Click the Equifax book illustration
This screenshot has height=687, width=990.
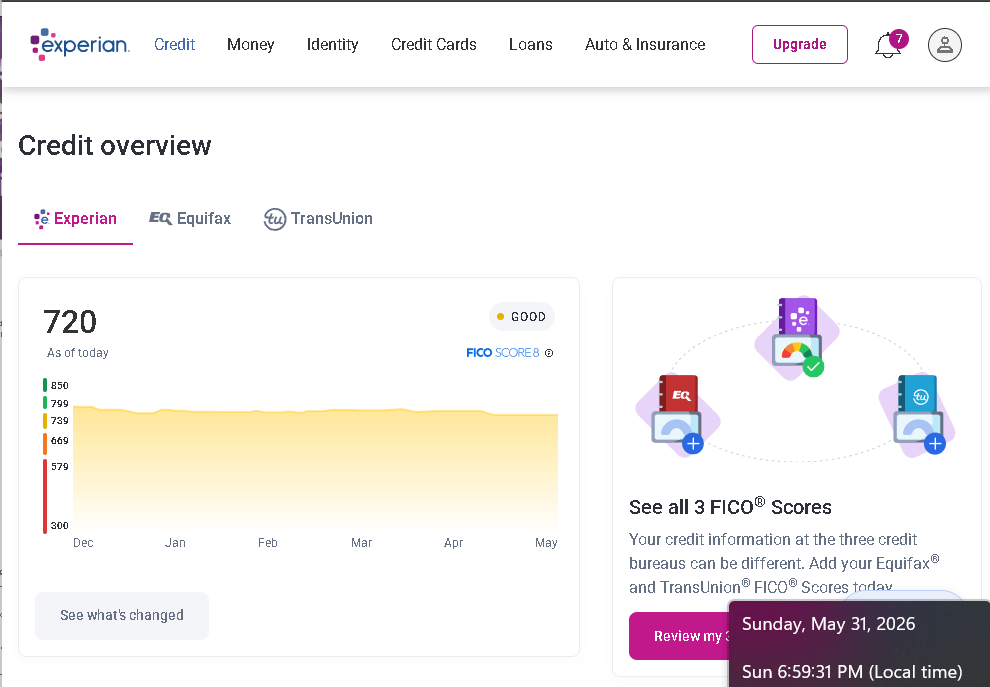678,413
